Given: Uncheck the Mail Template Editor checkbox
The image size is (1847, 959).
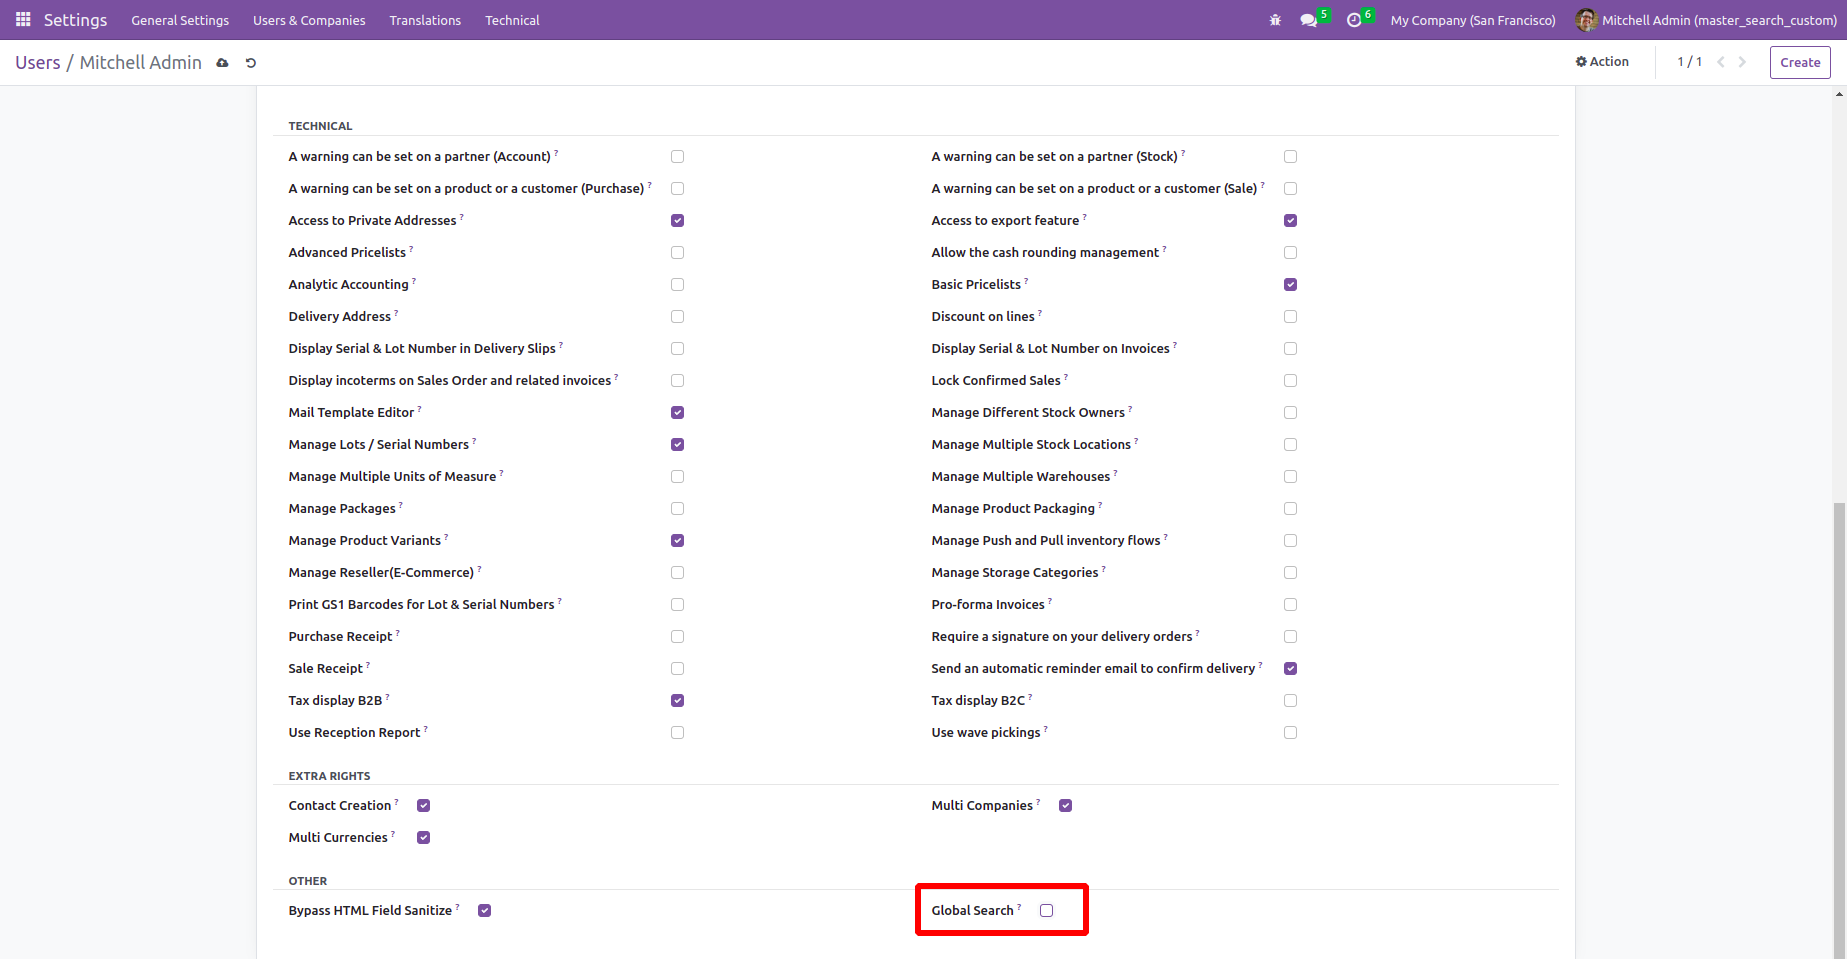Looking at the screenshot, I should [x=677, y=412].
